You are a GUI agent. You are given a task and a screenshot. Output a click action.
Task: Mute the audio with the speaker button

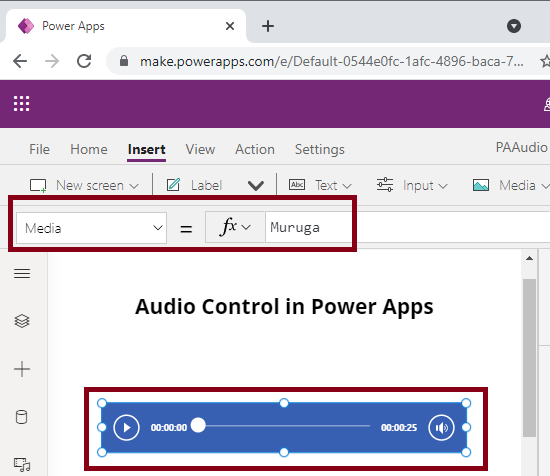[441, 427]
